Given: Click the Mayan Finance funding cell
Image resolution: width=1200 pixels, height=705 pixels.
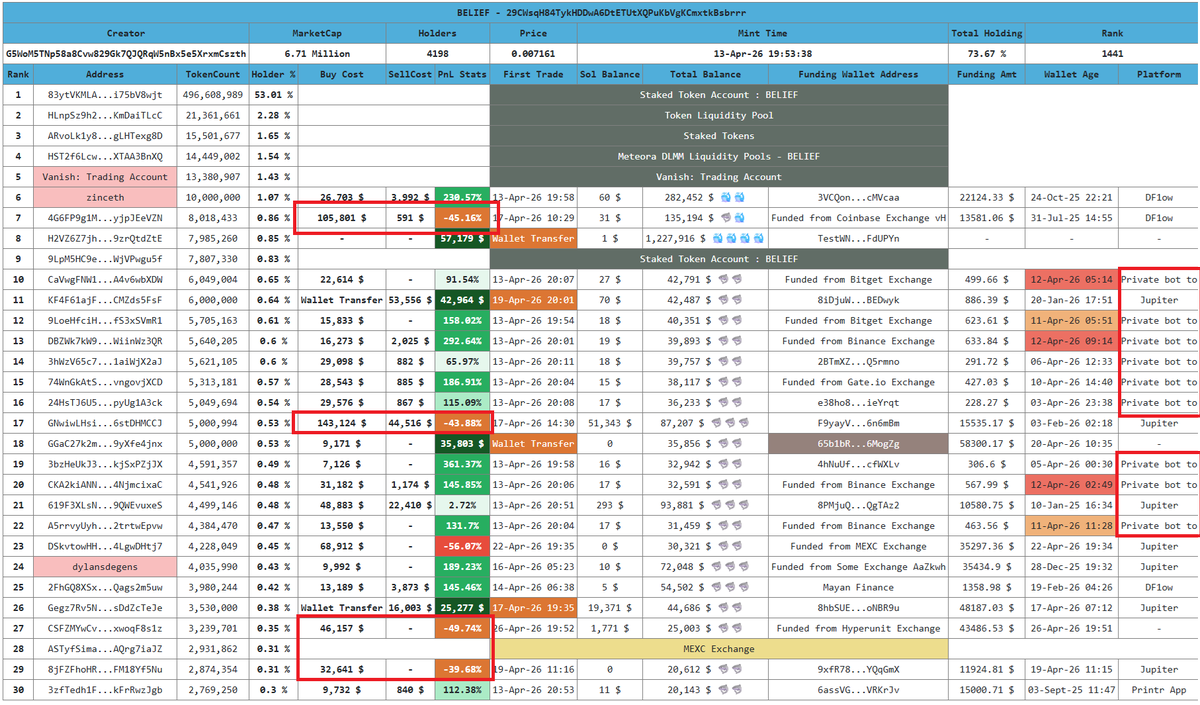Looking at the screenshot, I should coord(858,587).
